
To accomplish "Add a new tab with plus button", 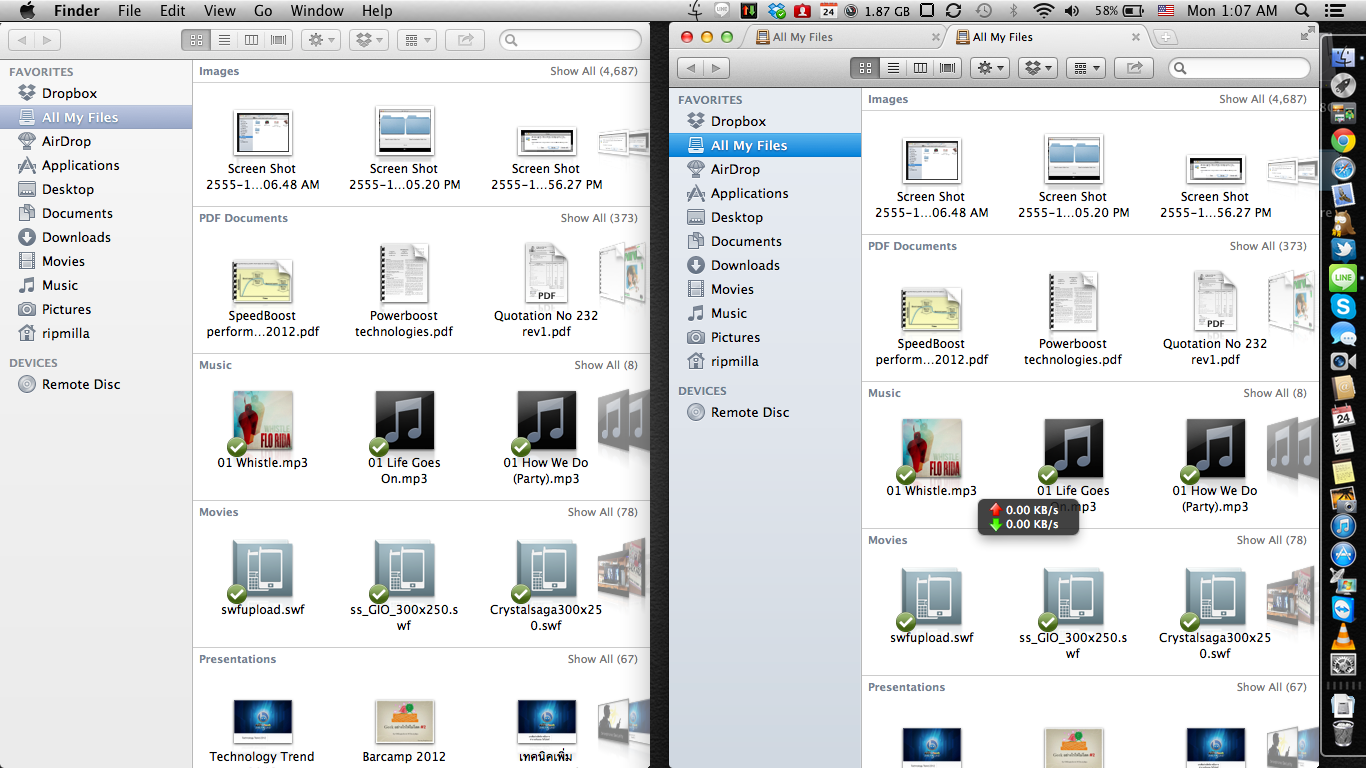I will (x=1166, y=37).
